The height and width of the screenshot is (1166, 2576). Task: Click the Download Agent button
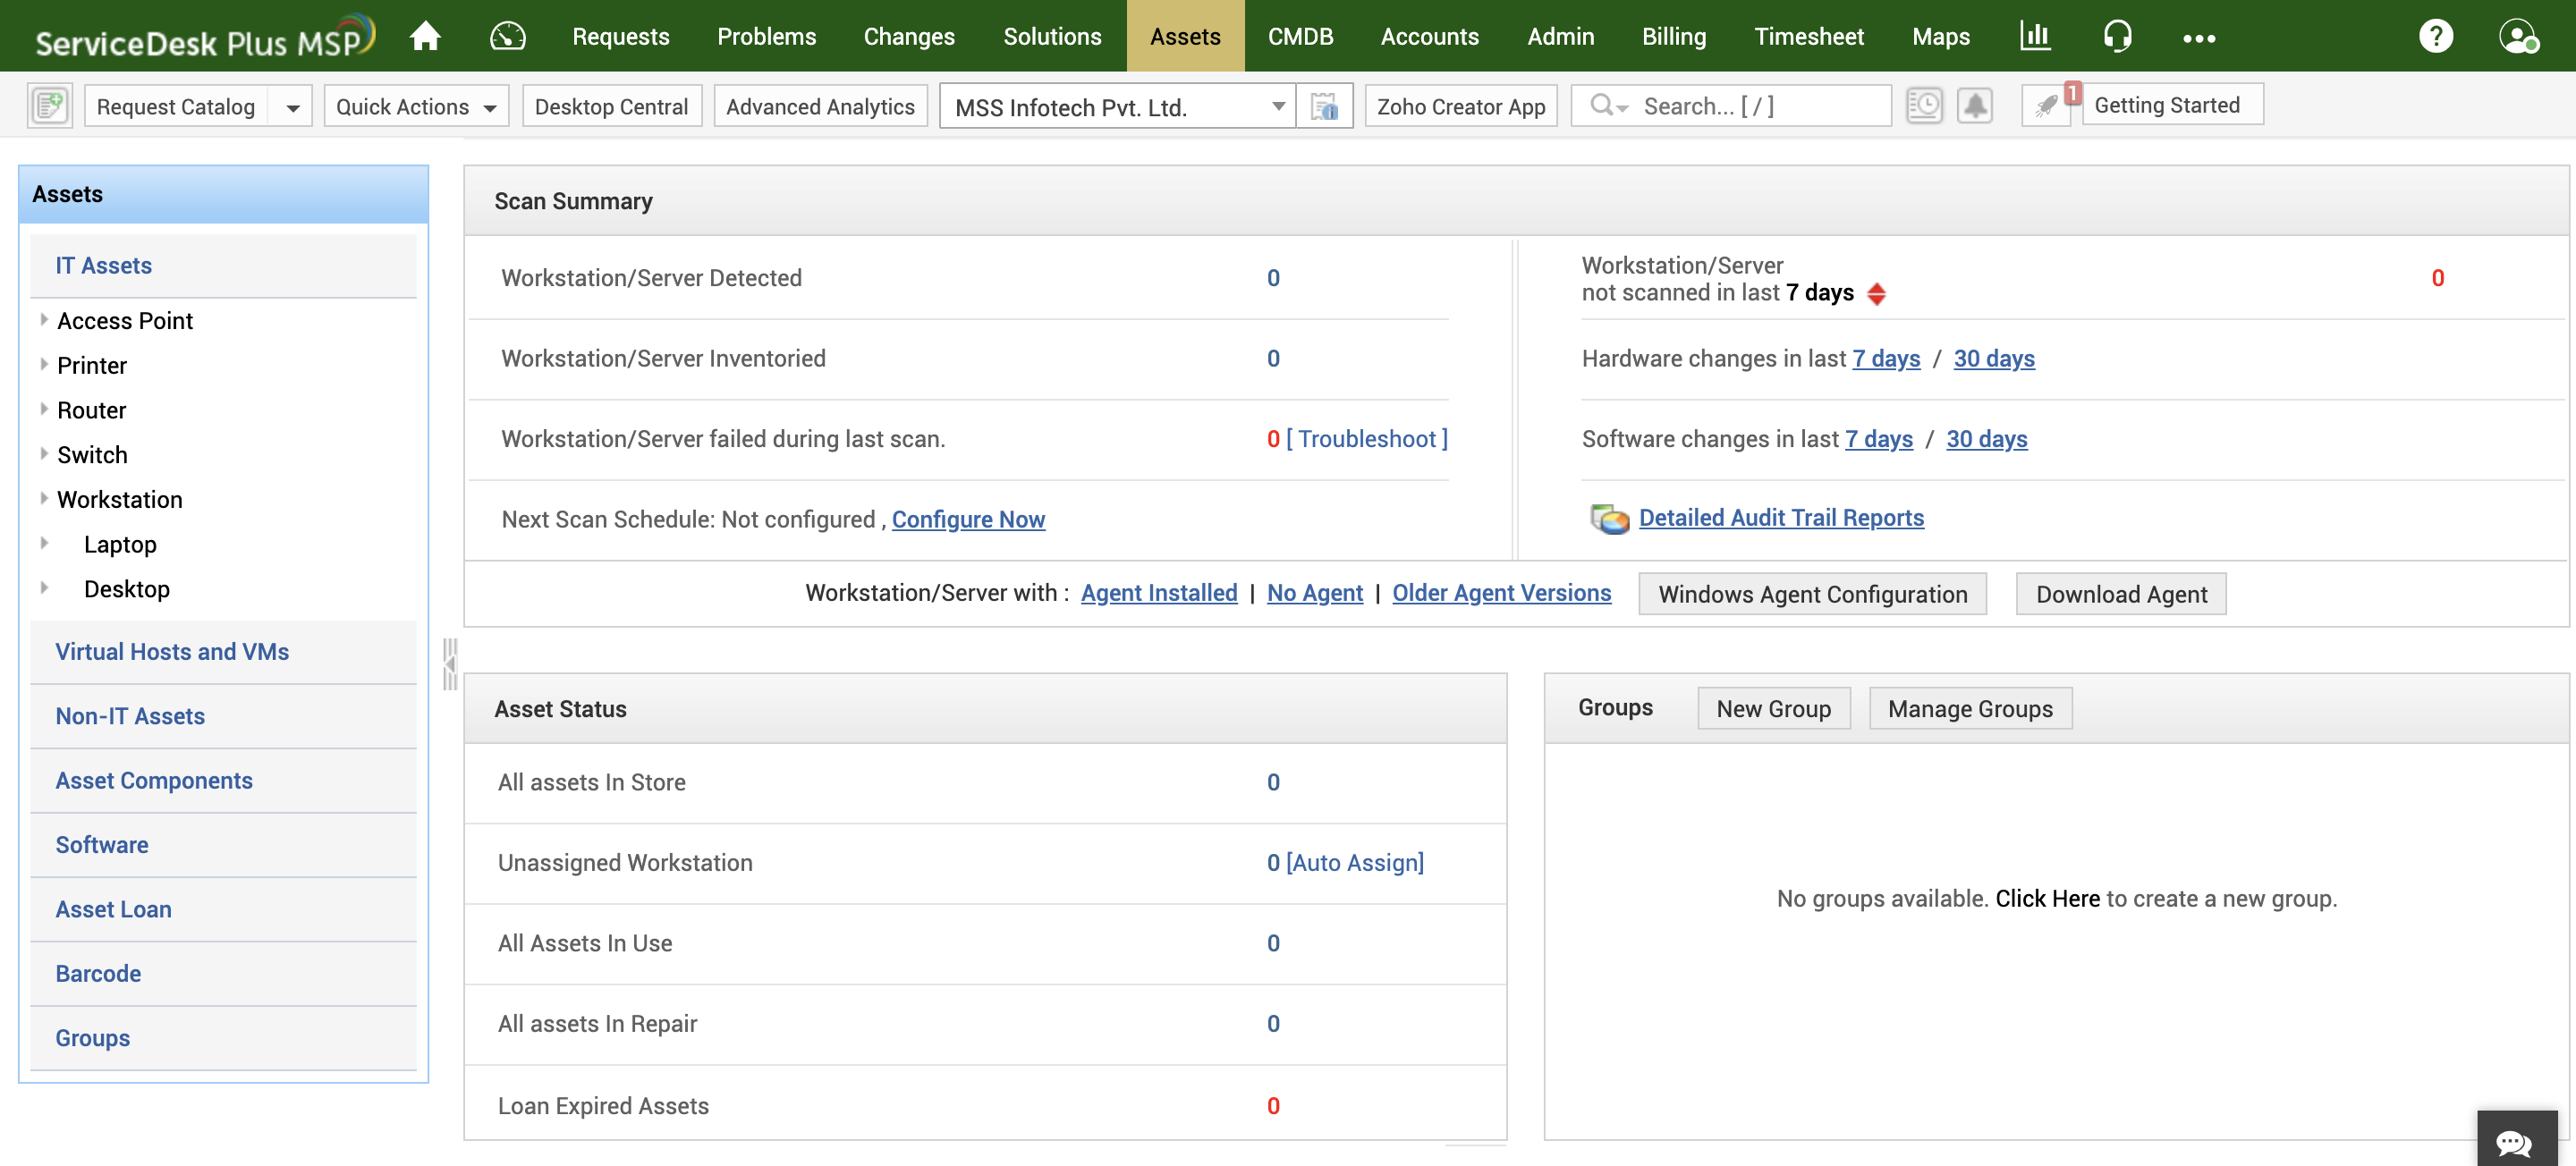coord(2120,594)
